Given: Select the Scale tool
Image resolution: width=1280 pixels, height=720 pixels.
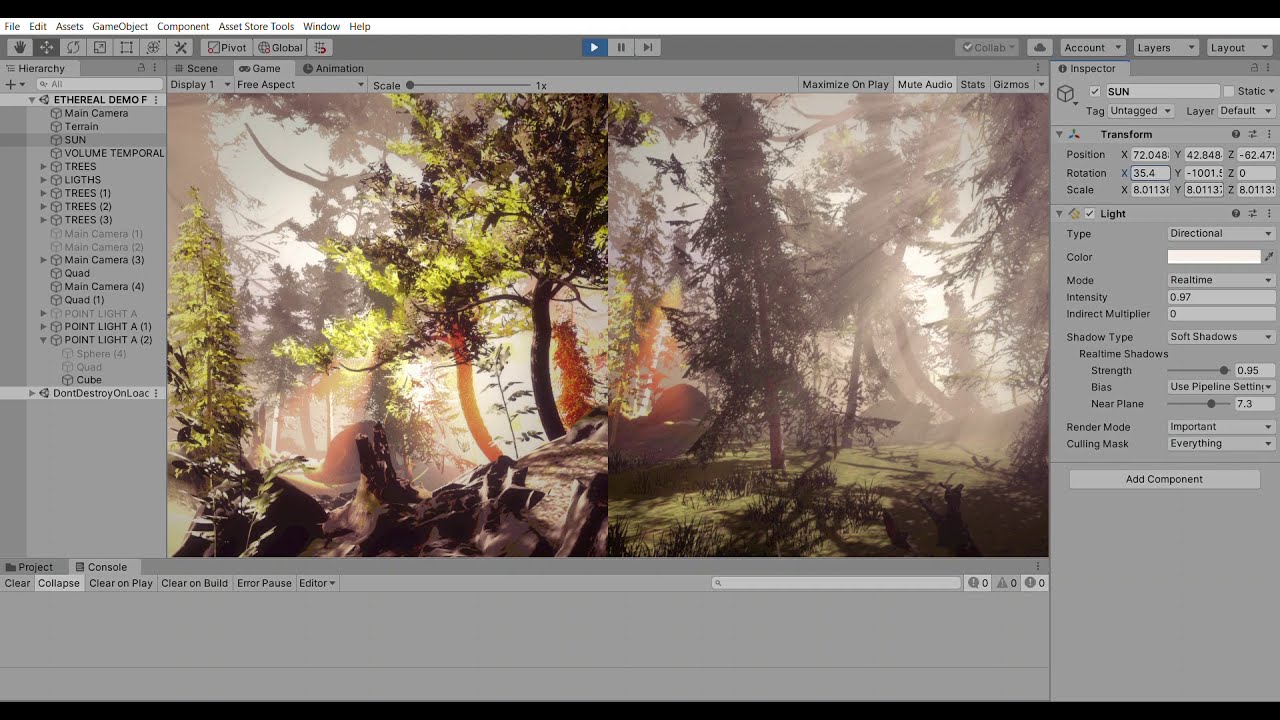Looking at the screenshot, I should [100, 47].
